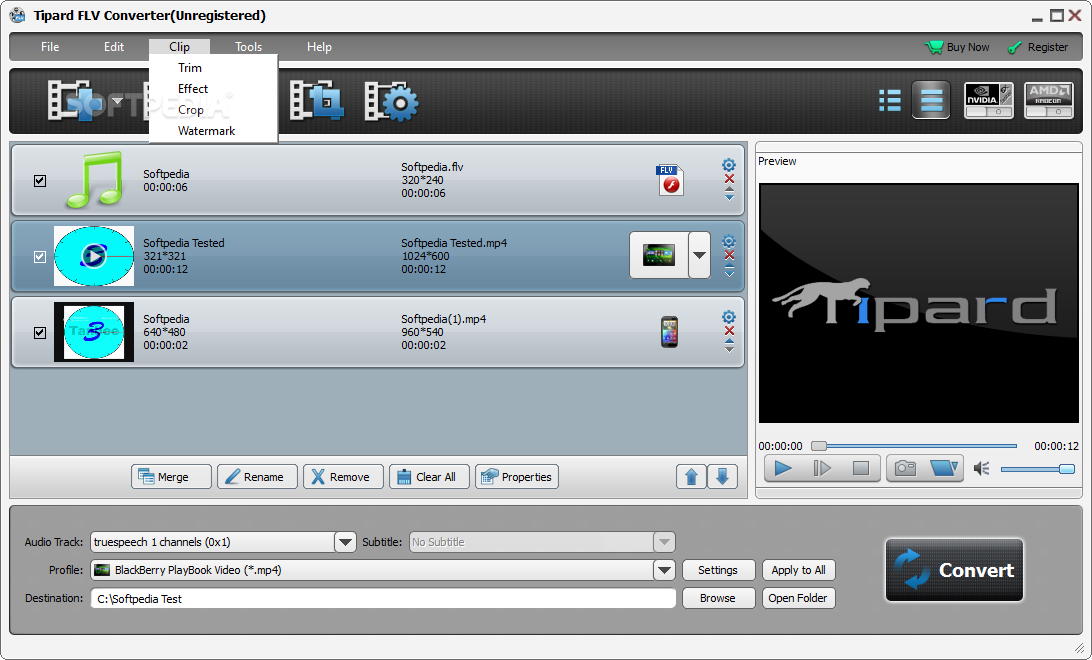Image resolution: width=1092 pixels, height=660 pixels.
Task: Start conversion with Convert button
Action: coord(954,569)
